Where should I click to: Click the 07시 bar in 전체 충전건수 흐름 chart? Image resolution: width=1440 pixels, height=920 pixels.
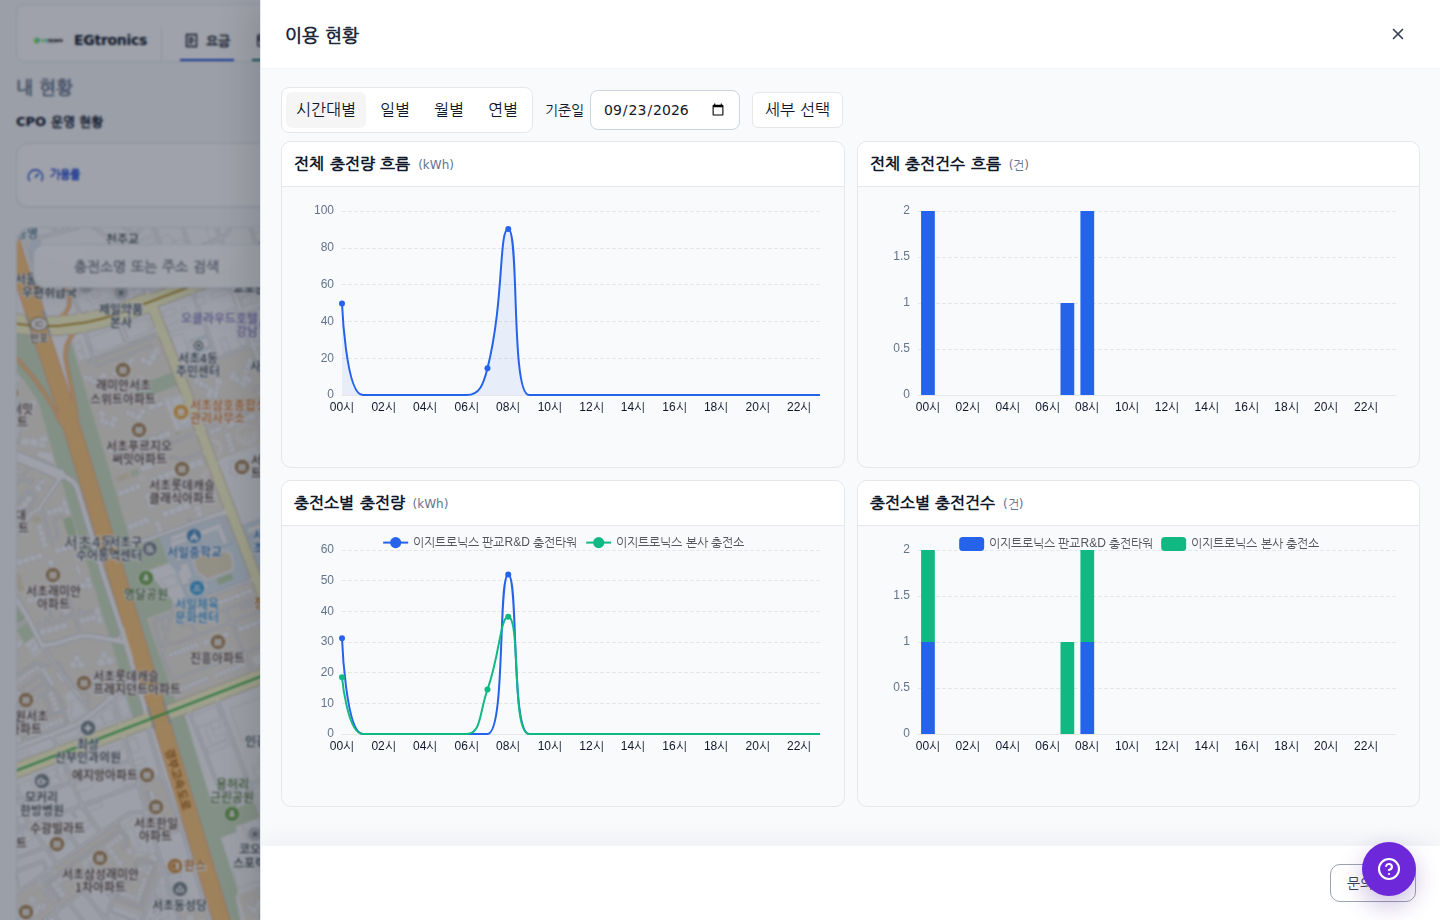(x=1067, y=349)
